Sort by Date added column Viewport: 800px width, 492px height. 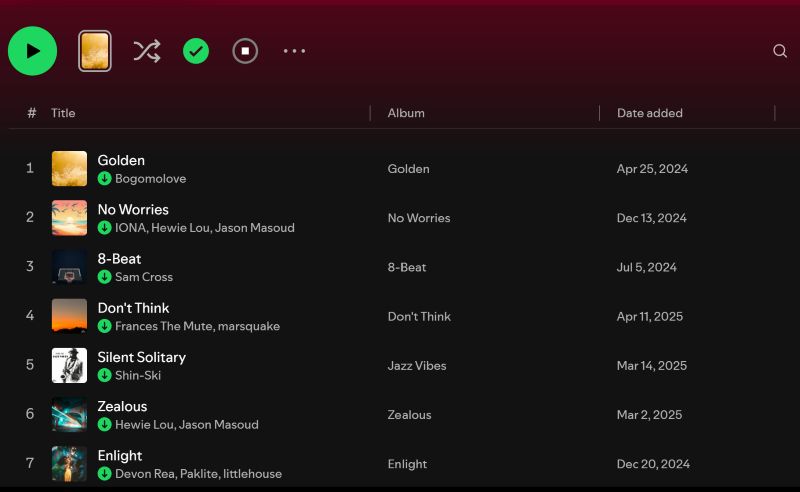point(649,113)
